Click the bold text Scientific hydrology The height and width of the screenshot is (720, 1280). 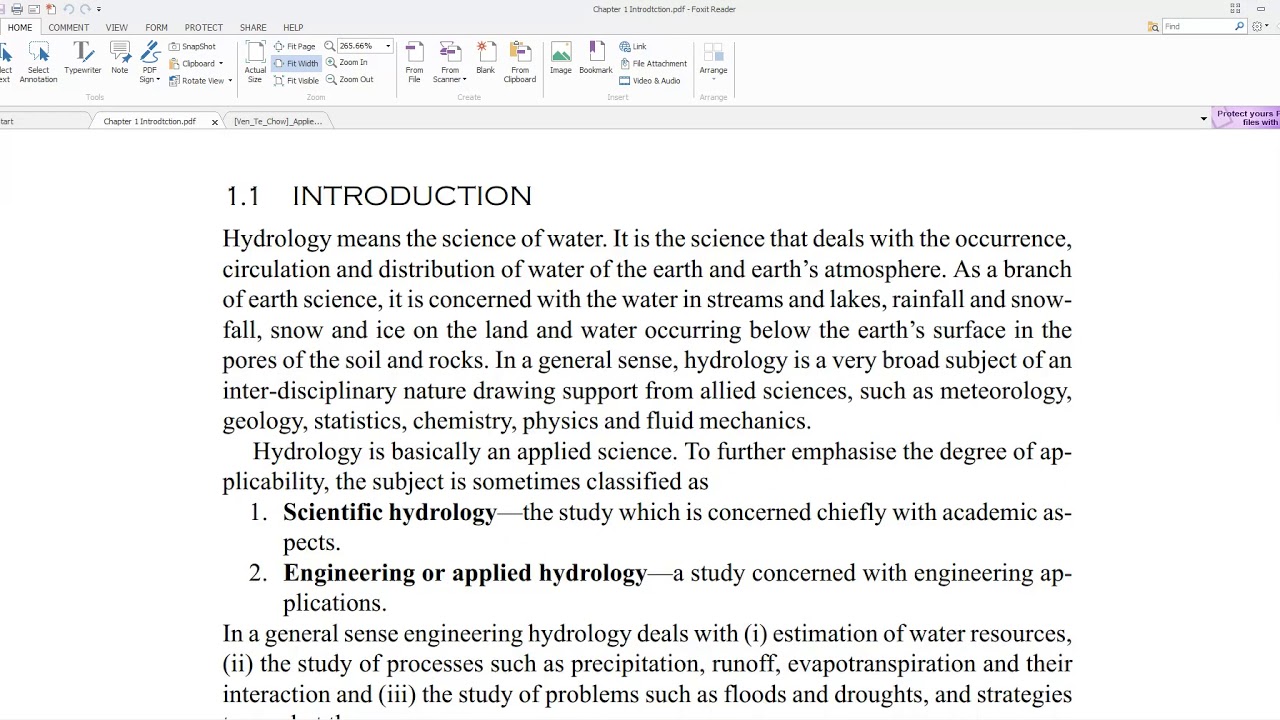click(x=390, y=512)
